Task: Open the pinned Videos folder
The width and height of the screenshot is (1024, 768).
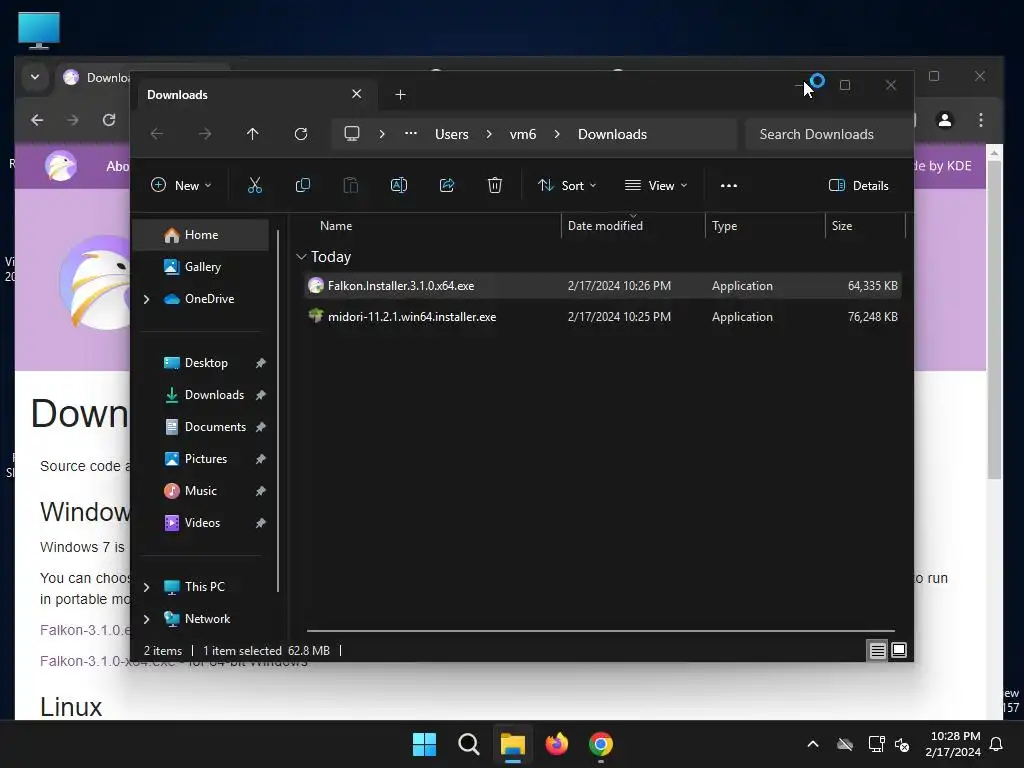Action: point(202,523)
